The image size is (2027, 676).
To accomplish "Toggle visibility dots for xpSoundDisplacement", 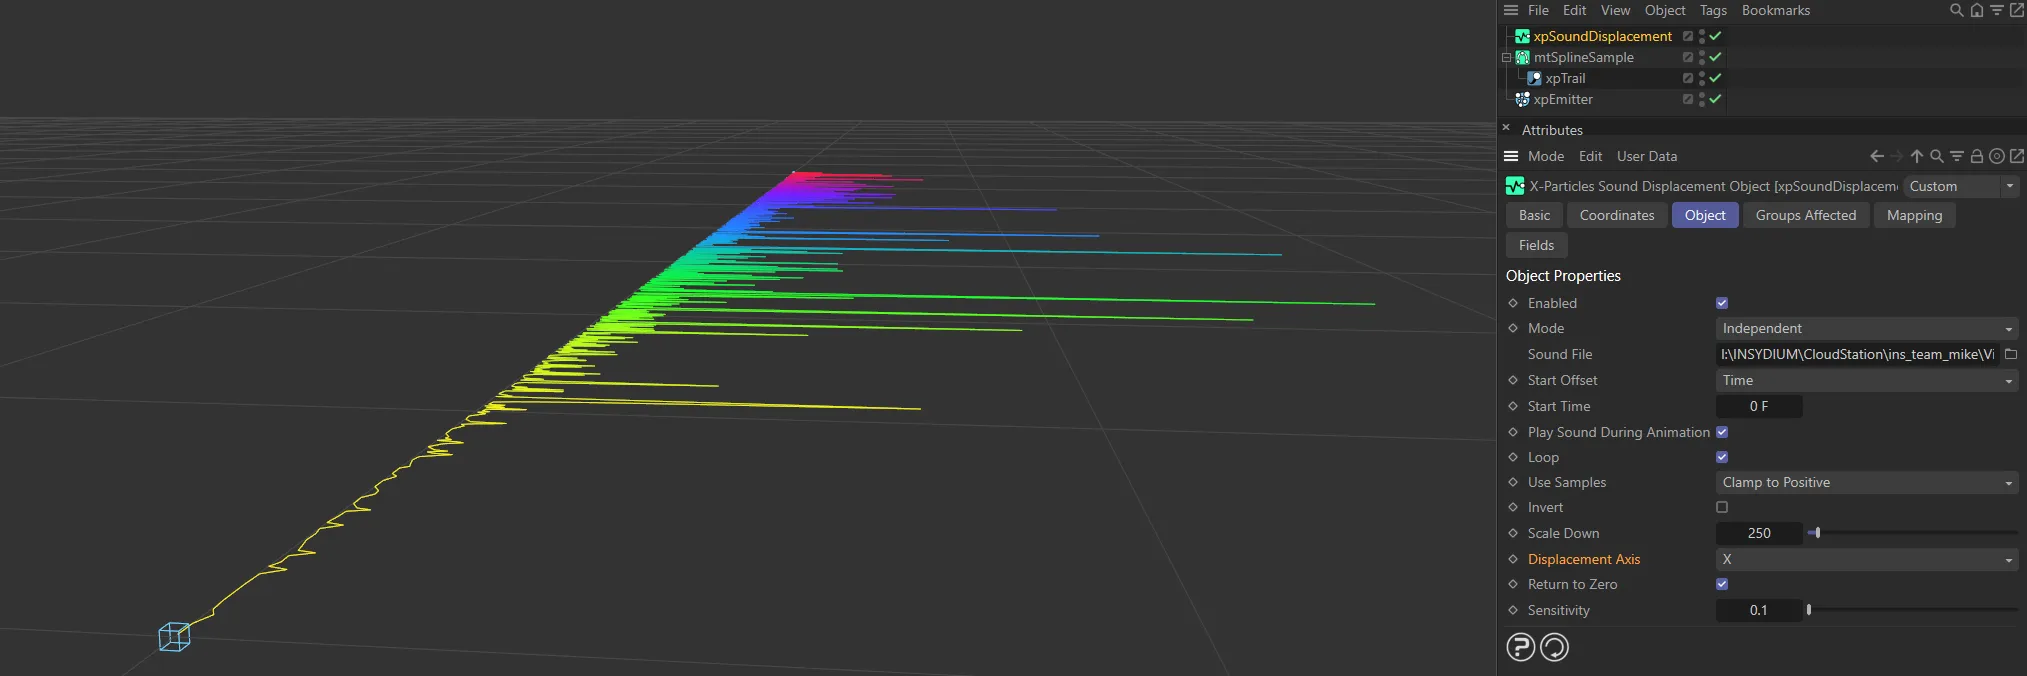I will [x=1702, y=36].
